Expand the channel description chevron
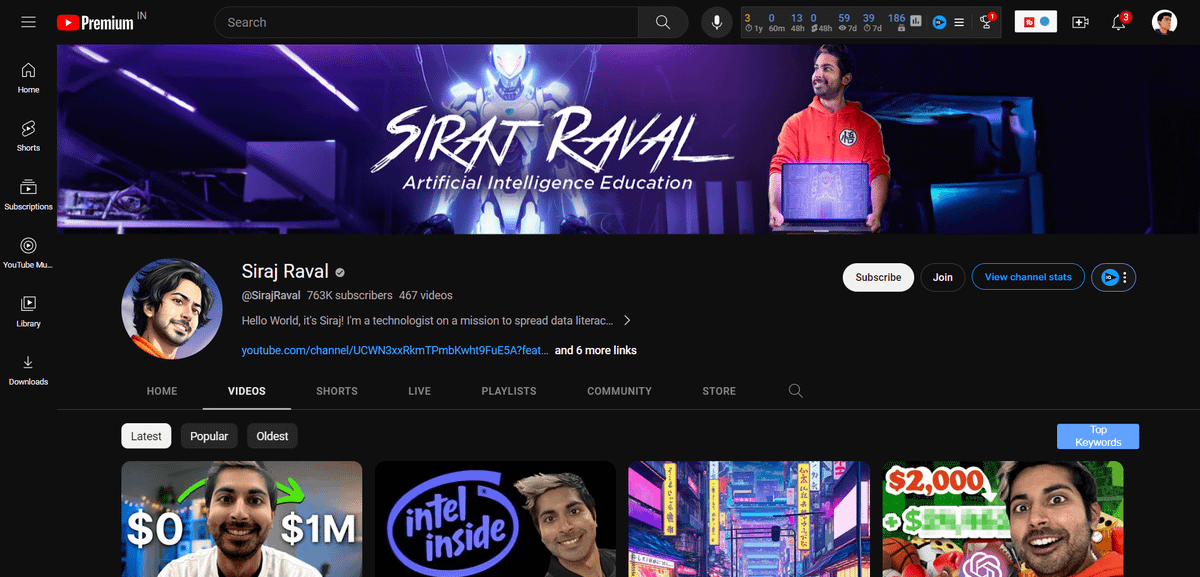Screen dimensions: 1200x577 tap(627, 321)
